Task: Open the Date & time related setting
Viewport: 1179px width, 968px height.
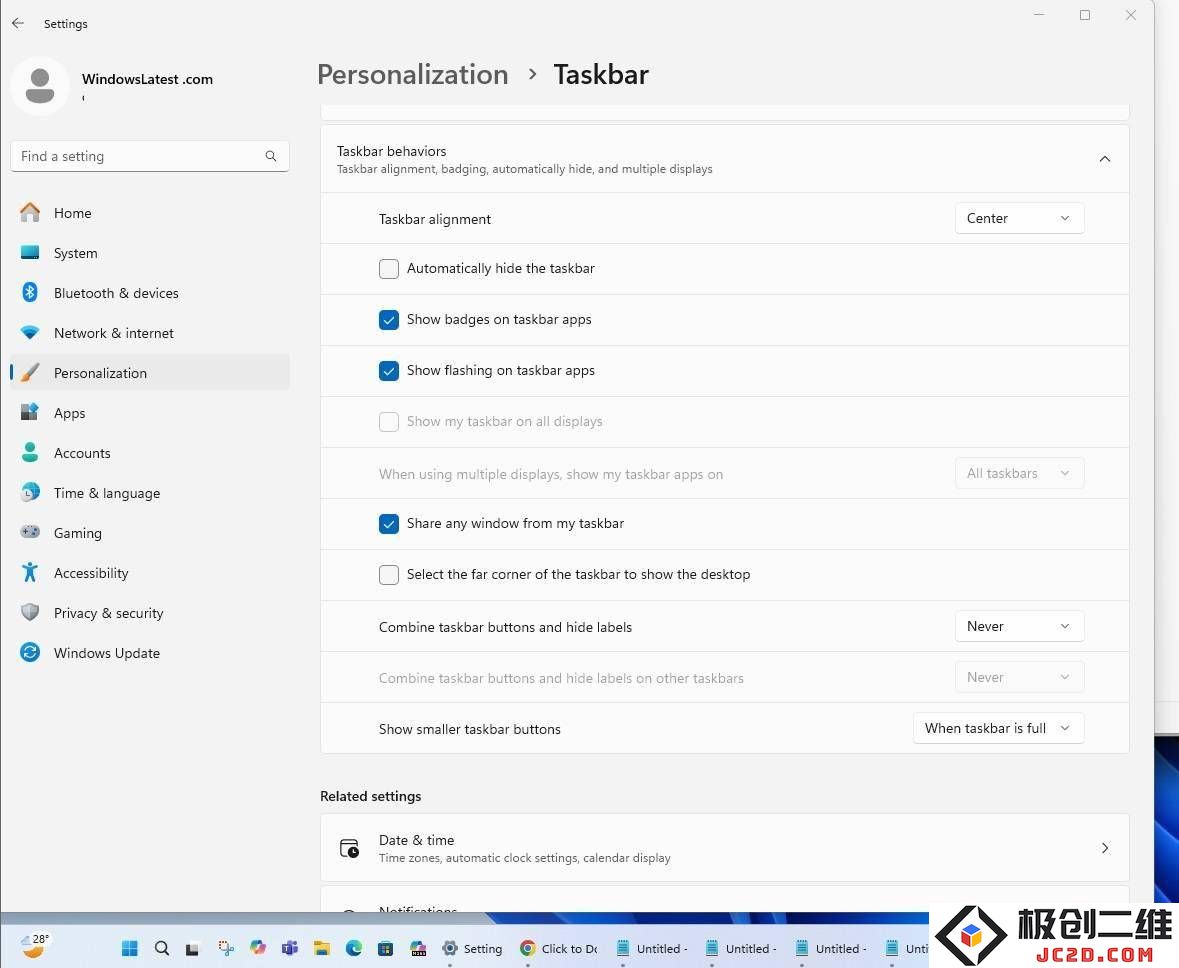Action: 724,848
